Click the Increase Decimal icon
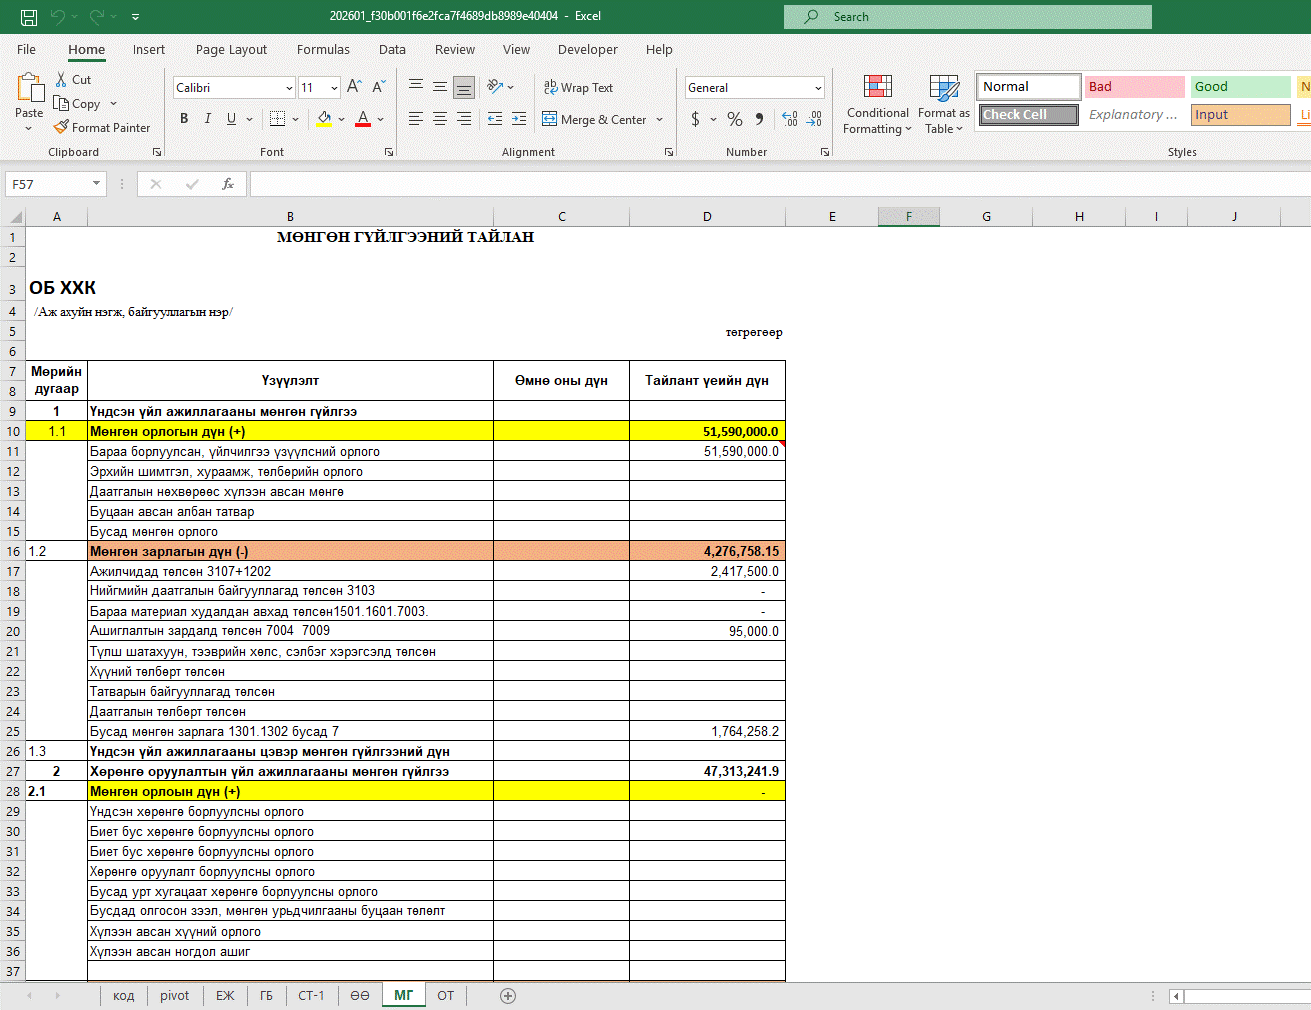Viewport: 1311px width, 1010px height. coord(790,119)
